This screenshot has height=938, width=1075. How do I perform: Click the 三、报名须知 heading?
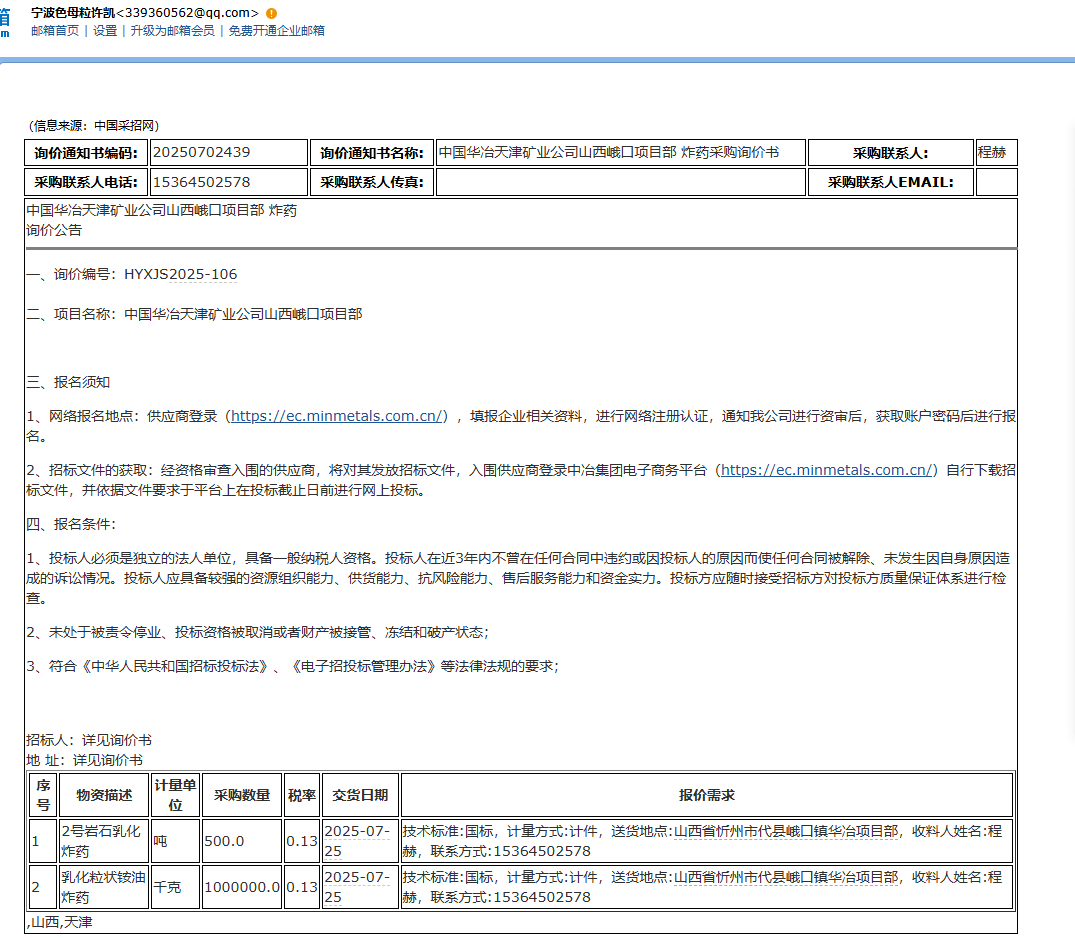pos(68,382)
